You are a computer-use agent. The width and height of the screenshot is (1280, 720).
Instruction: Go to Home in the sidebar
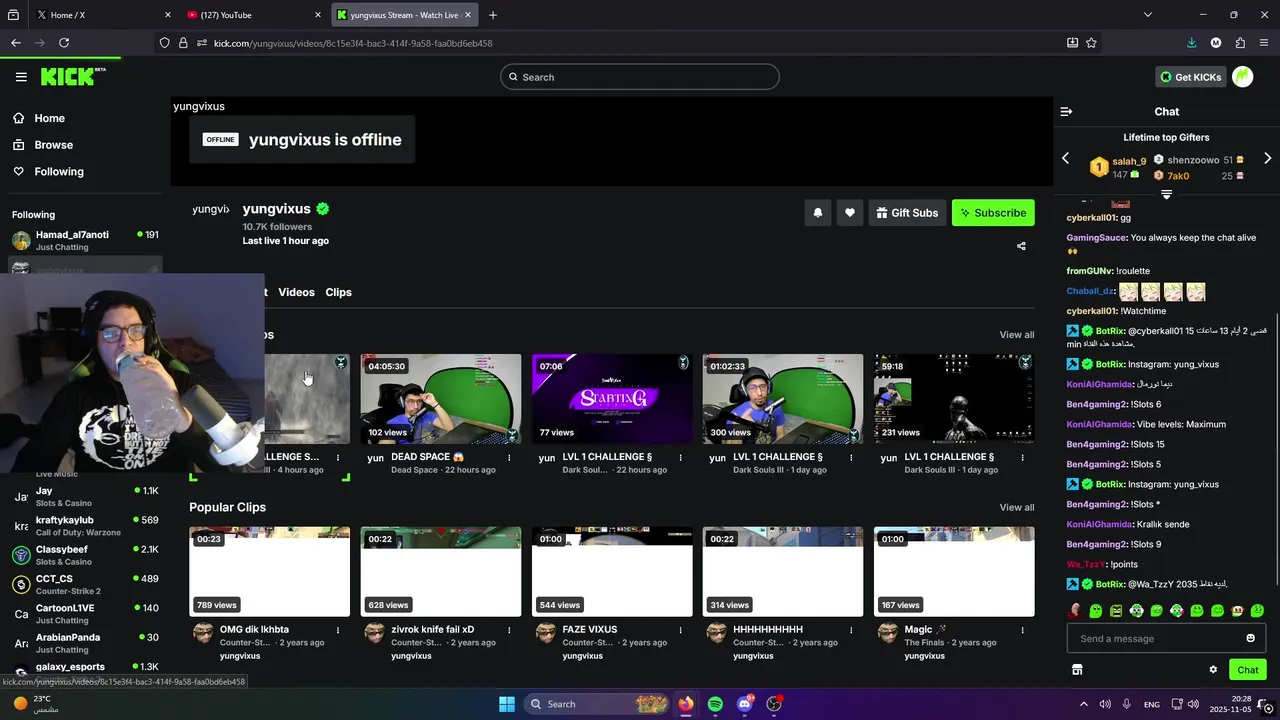click(49, 118)
